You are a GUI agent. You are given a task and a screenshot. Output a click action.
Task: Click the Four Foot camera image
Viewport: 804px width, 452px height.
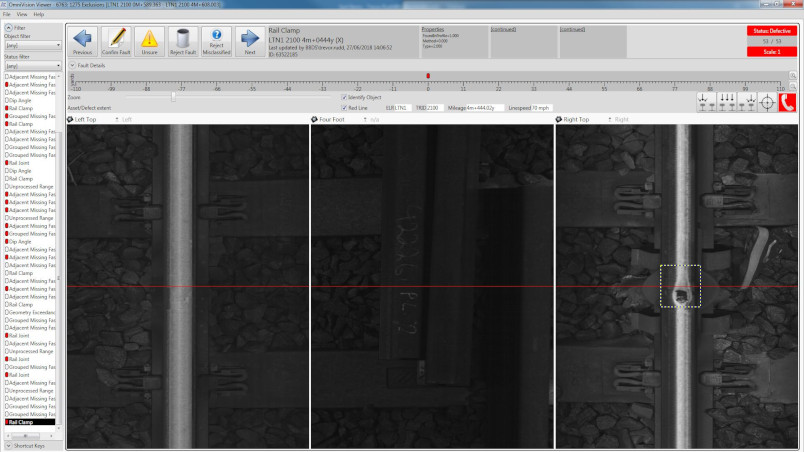coord(432,286)
